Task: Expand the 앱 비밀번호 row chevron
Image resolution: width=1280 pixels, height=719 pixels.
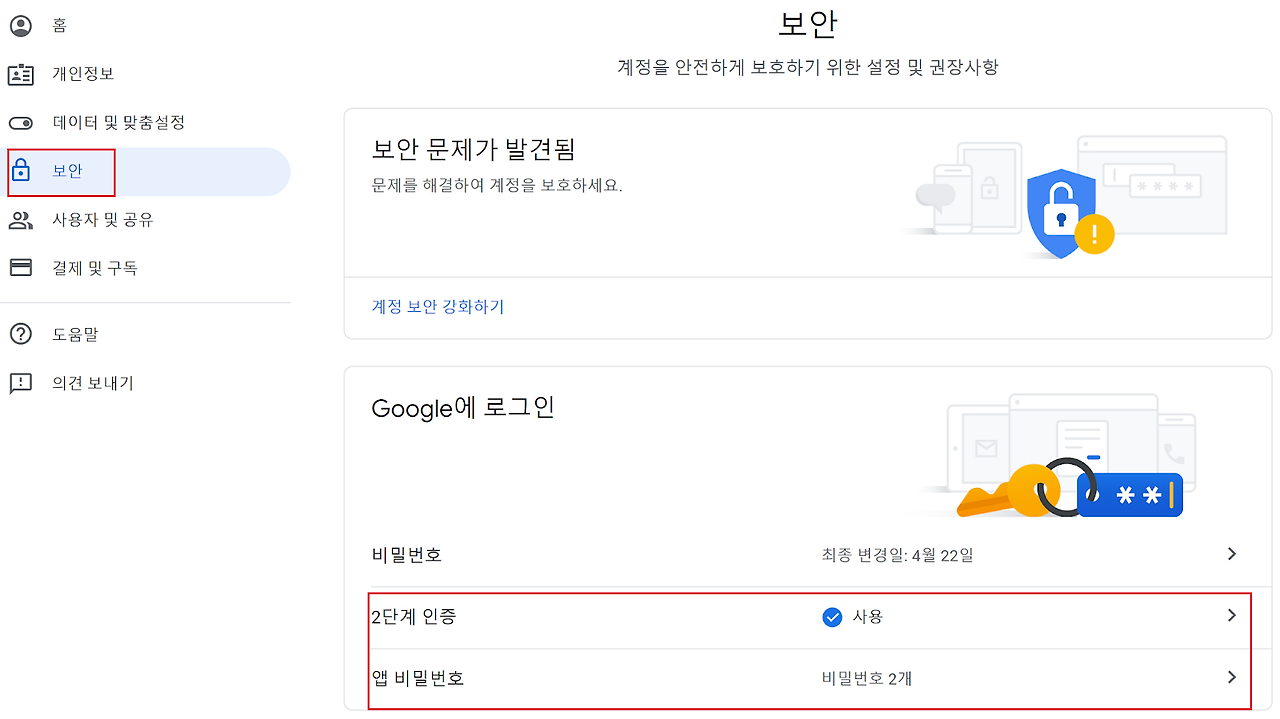Action: 1232,678
